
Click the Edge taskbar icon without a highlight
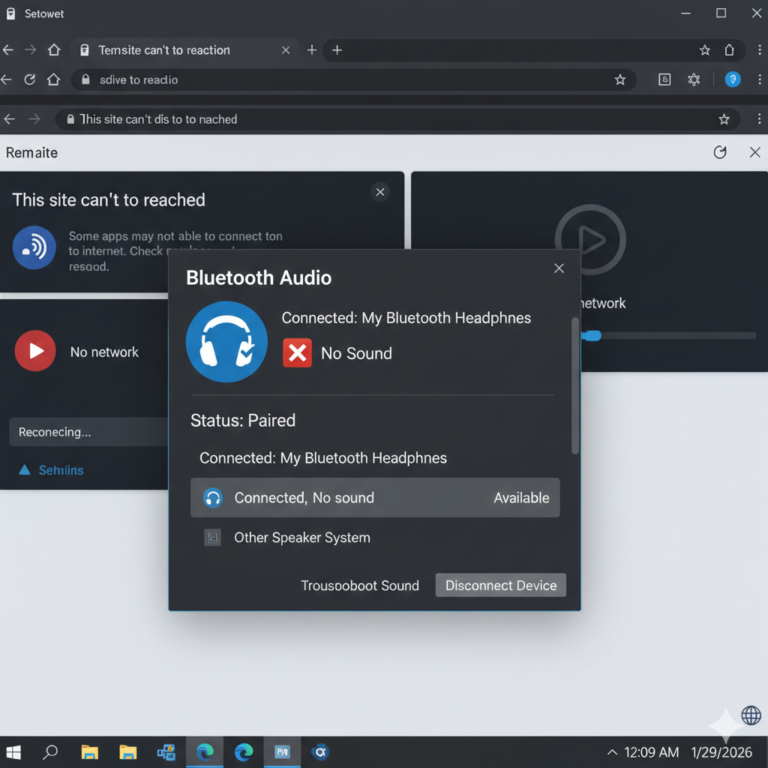[243, 752]
